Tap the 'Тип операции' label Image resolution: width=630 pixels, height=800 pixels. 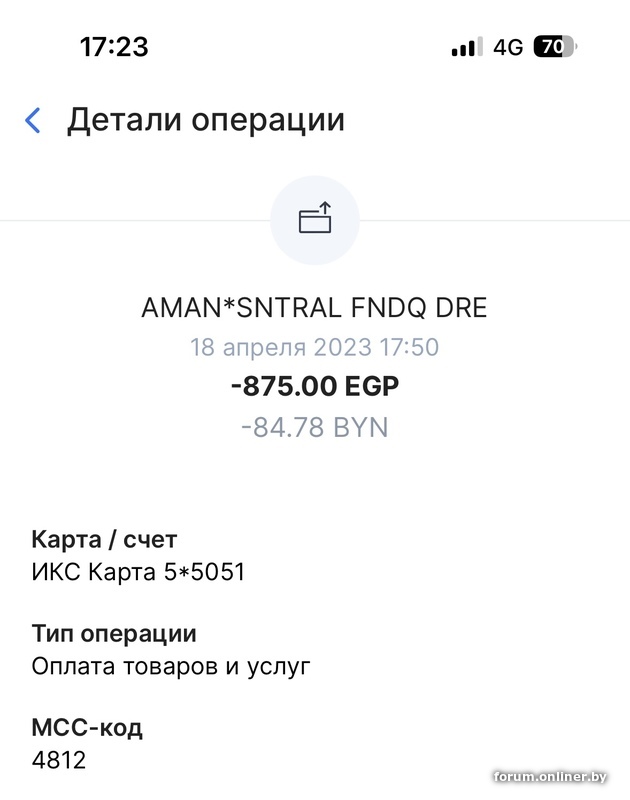(114, 633)
